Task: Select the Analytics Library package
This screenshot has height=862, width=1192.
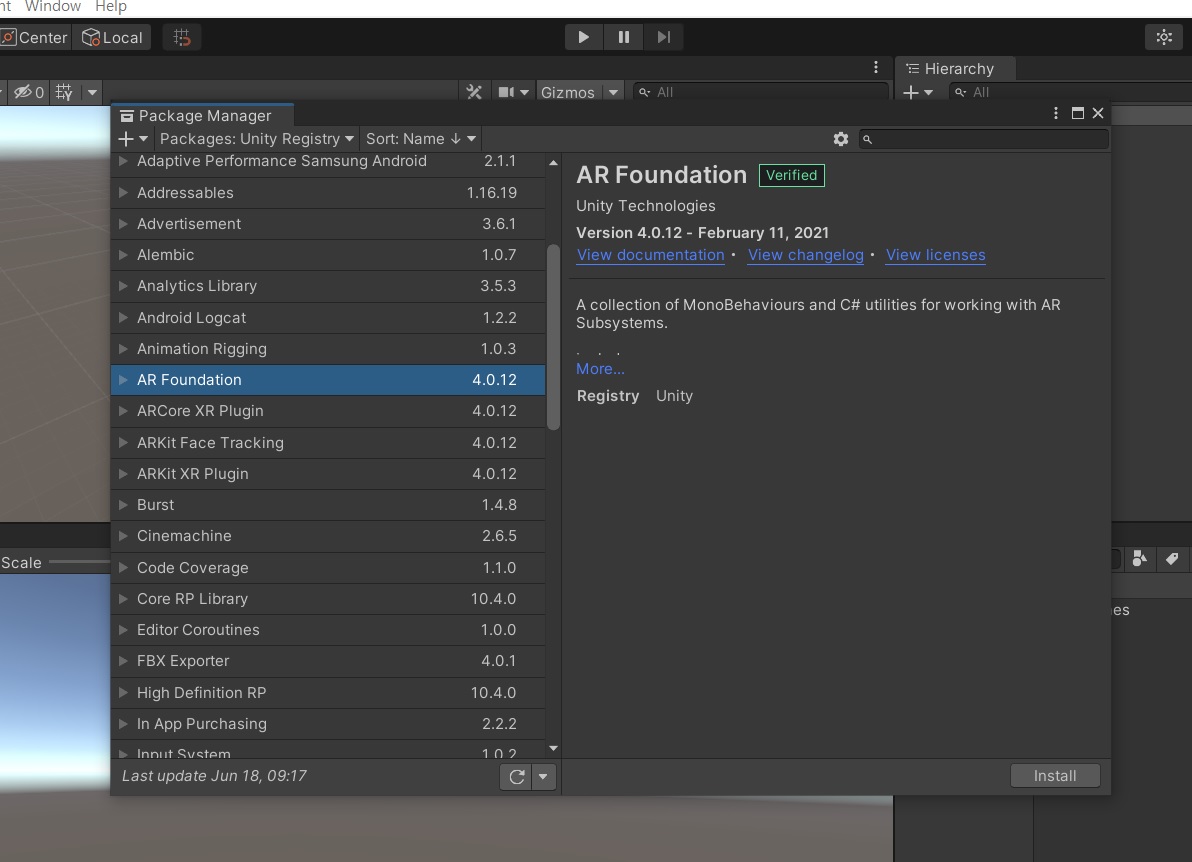Action: point(328,286)
